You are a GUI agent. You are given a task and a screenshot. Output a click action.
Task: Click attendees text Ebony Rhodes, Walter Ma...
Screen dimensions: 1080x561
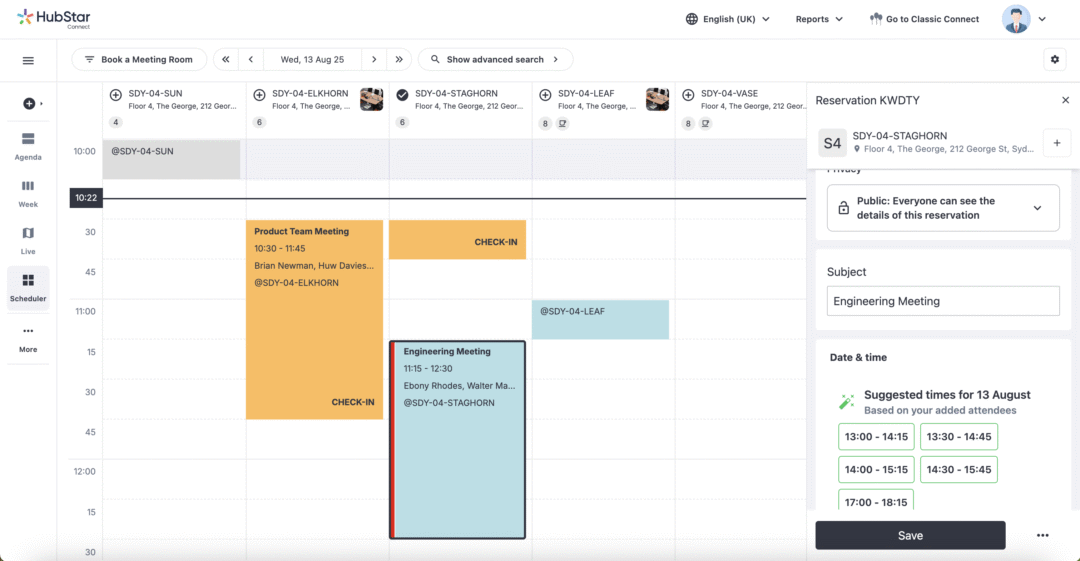tap(459, 385)
